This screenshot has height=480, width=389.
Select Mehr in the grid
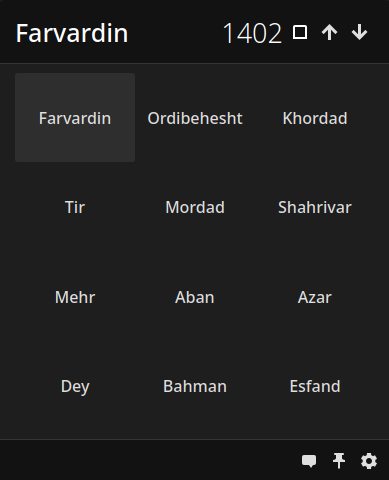pyautogui.click(x=75, y=297)
